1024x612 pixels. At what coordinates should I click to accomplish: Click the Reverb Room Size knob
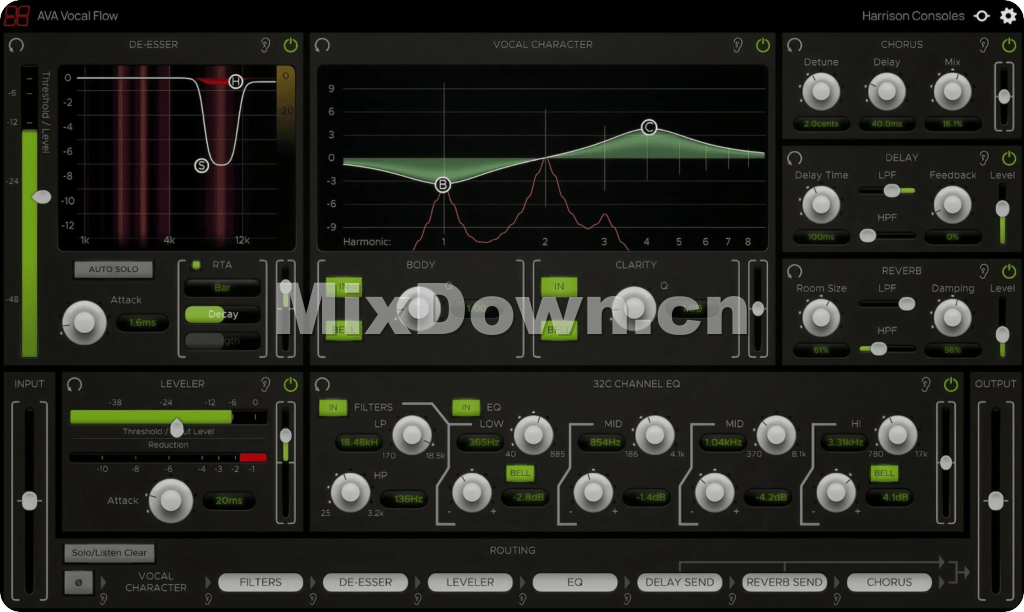[x=821, y=317]
